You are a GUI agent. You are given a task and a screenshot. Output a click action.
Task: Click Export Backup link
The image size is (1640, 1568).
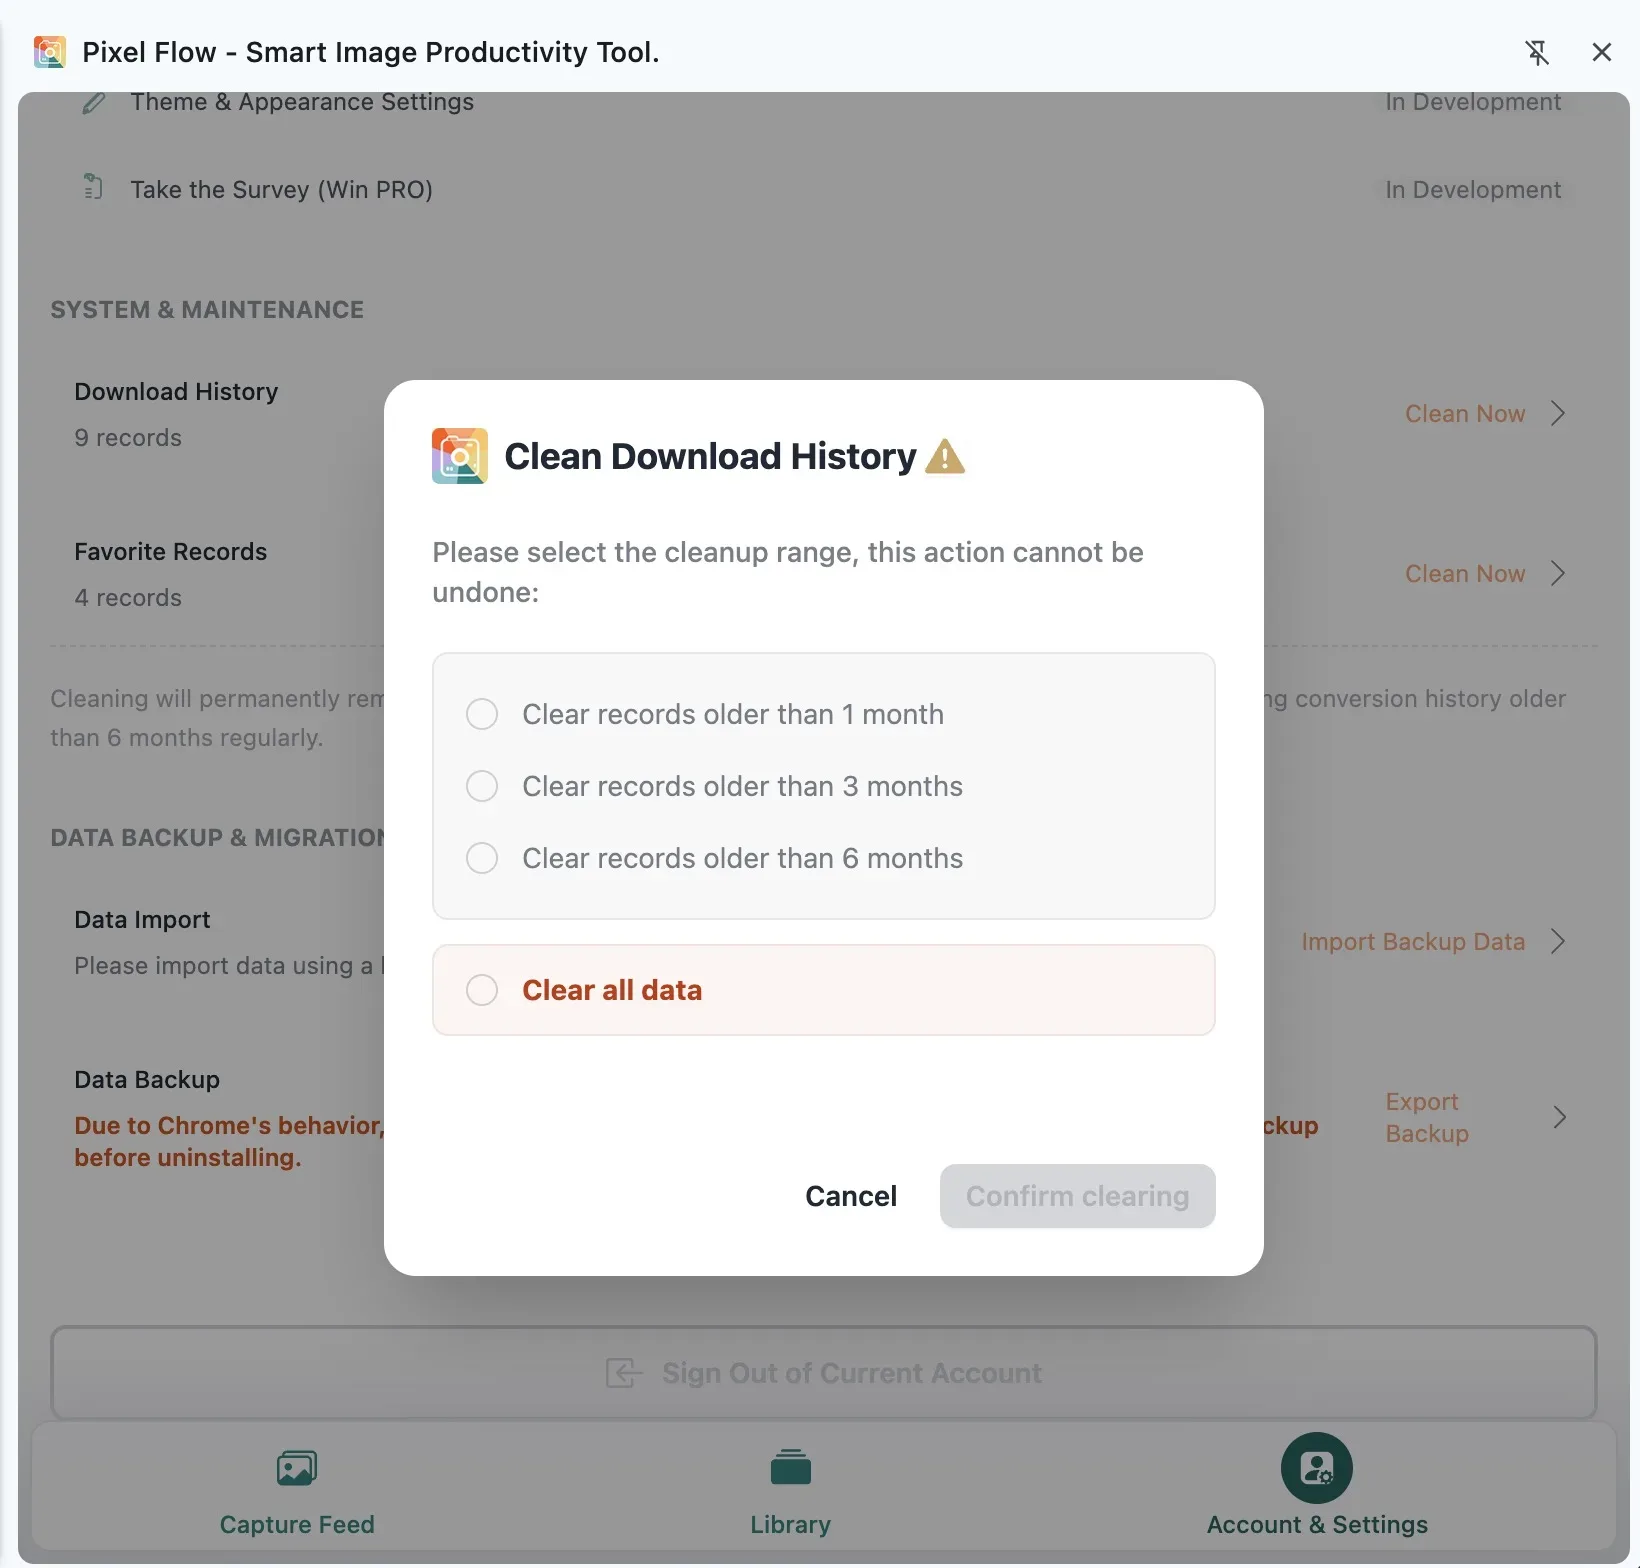(x=1427, y=1117)
